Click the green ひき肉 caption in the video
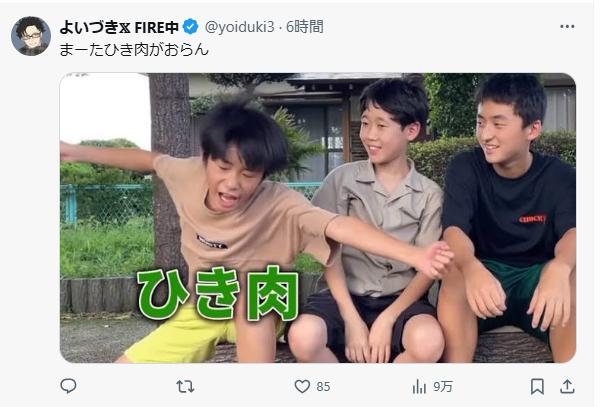 tap(218, 293)
